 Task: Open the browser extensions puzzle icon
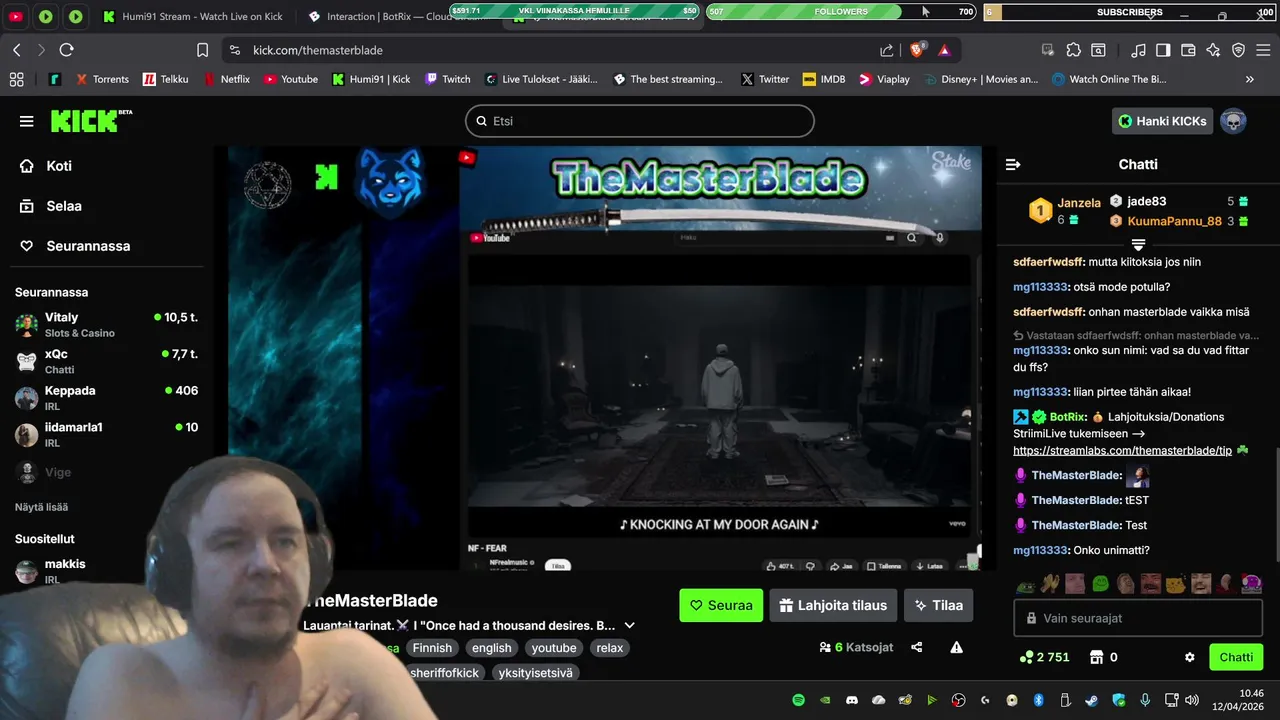(x=1073, y=50)
